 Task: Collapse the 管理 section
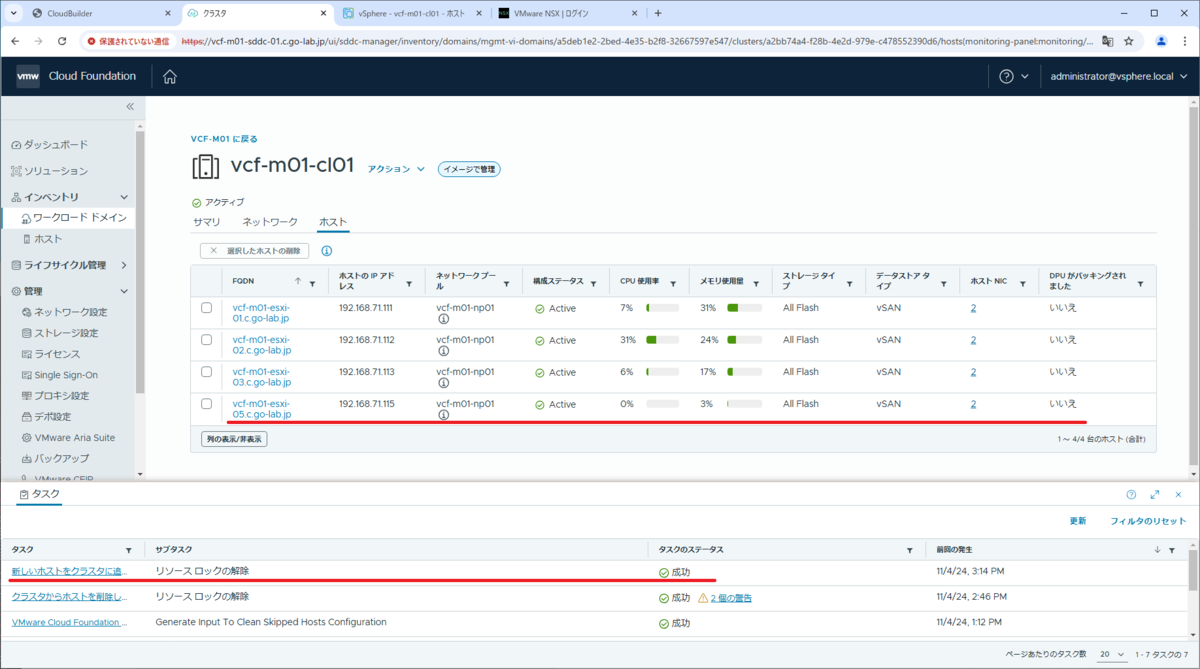pyautogui.click(x=124, y=291)
